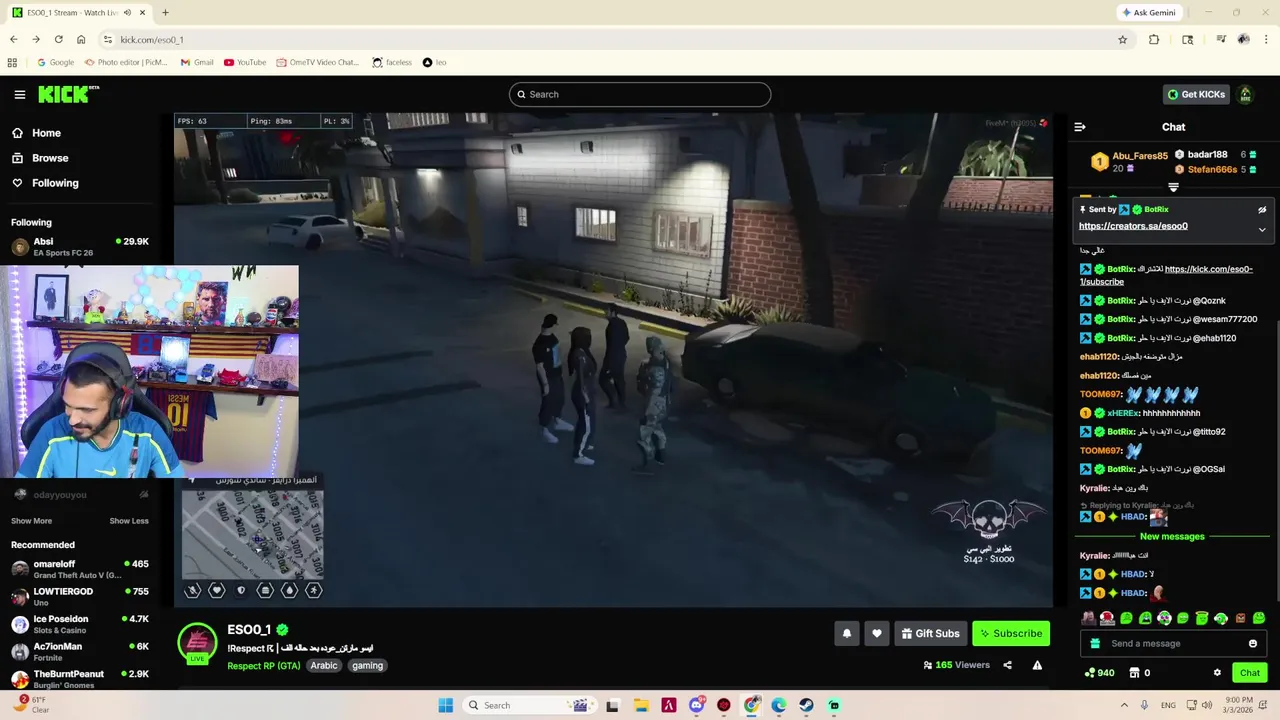Click the user avatar in Kick header
This screenshot has width=1280, height=720.
pyautogui.click(x=1245, y=94)
